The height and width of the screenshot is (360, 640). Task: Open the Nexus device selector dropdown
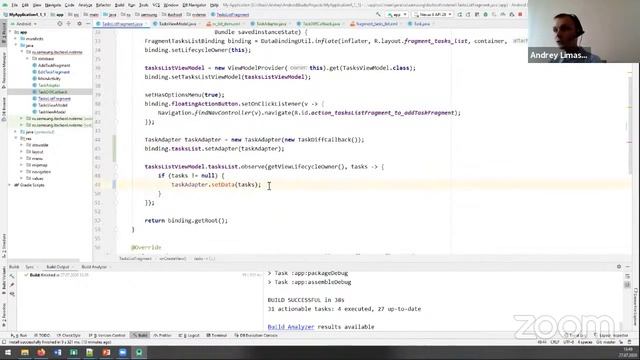pos(433,14)
